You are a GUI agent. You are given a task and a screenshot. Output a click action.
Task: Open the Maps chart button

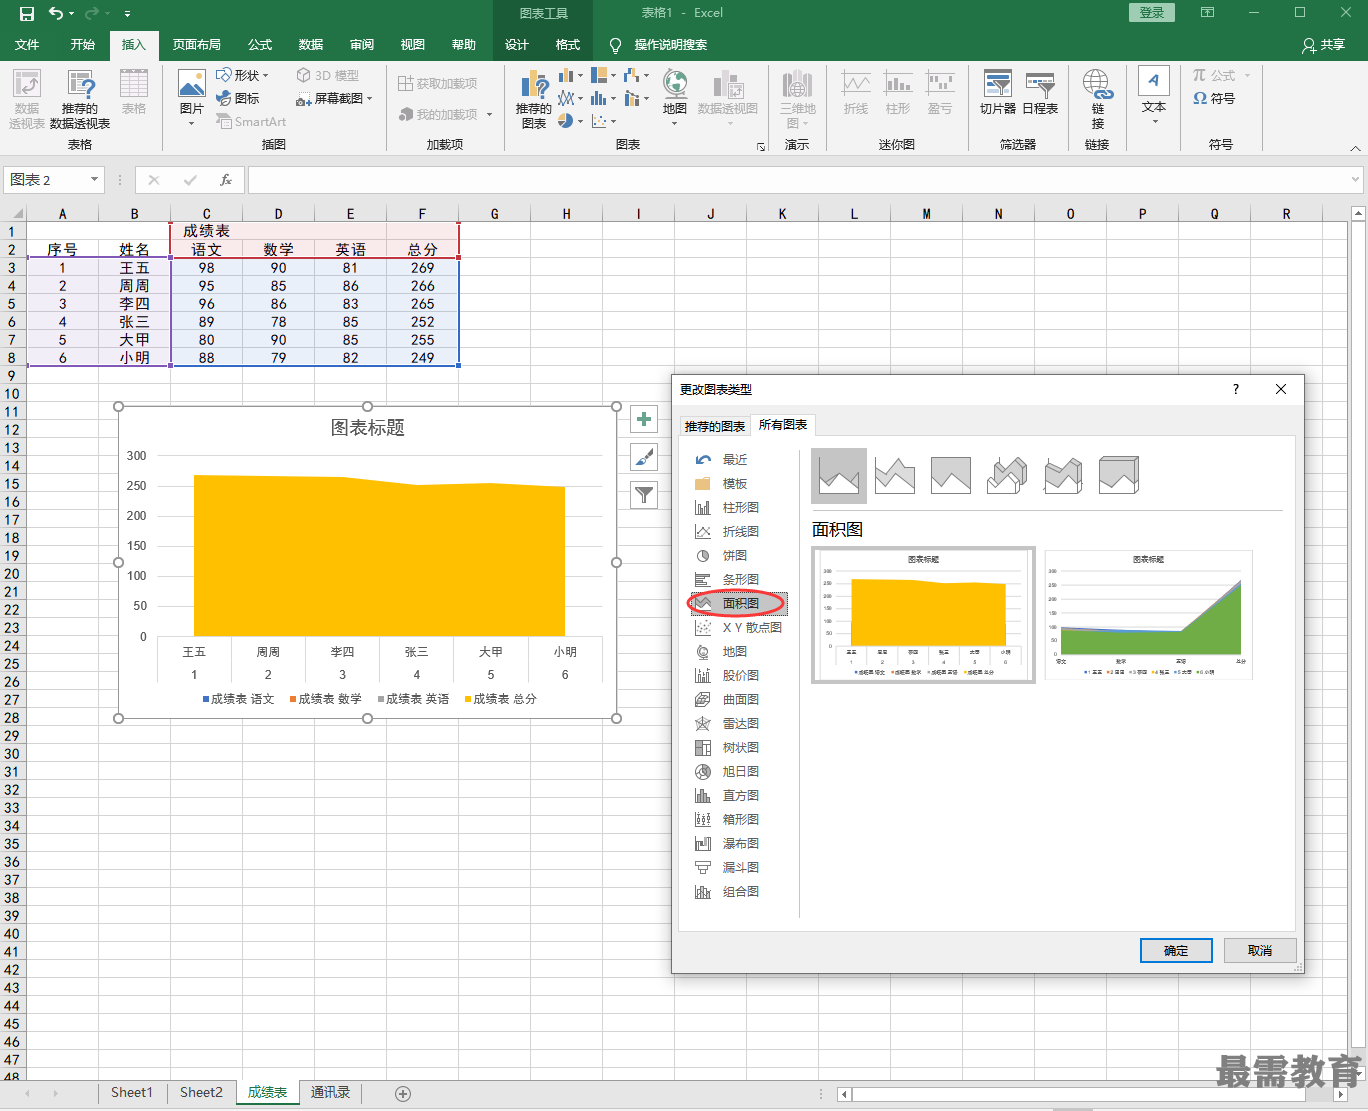(x=675, y=97)
